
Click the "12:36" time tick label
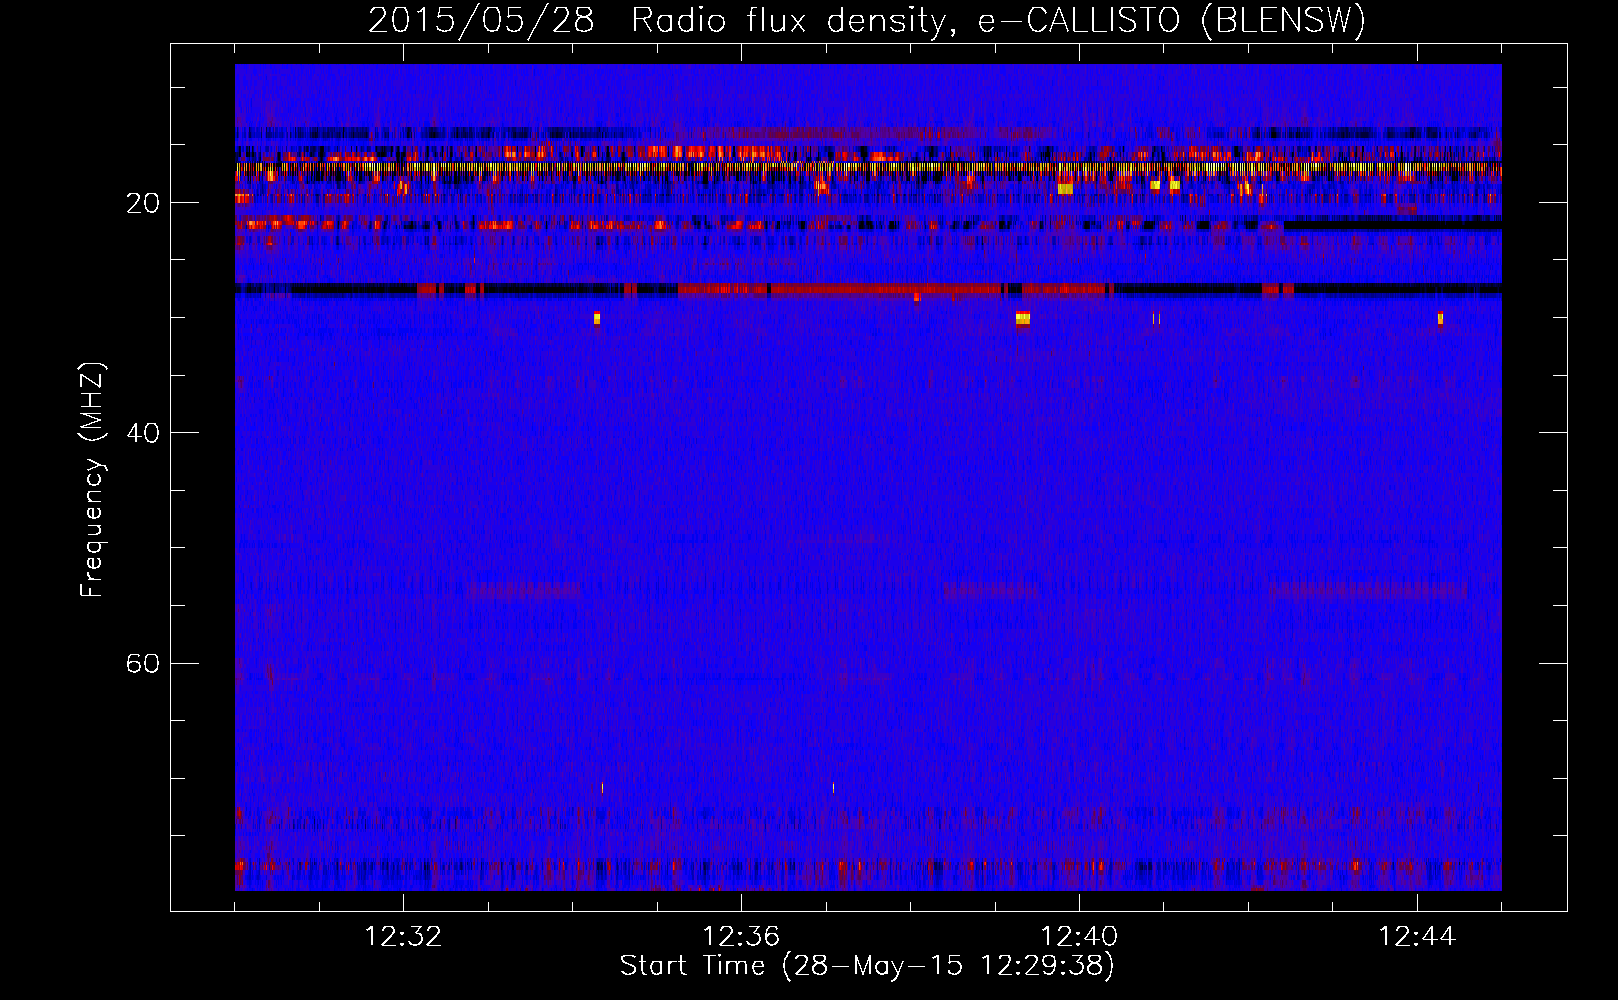coord(741,937)
